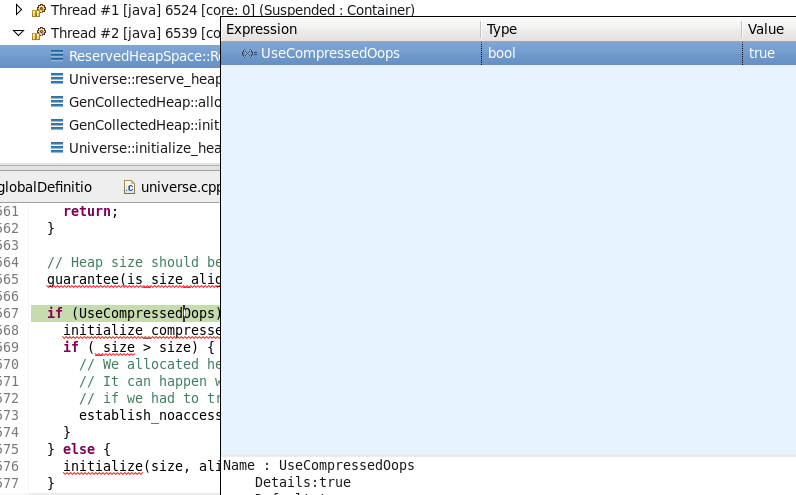Click universe.cpp file icon
Viewport: 796px width, 495px height.
(129, 187)
